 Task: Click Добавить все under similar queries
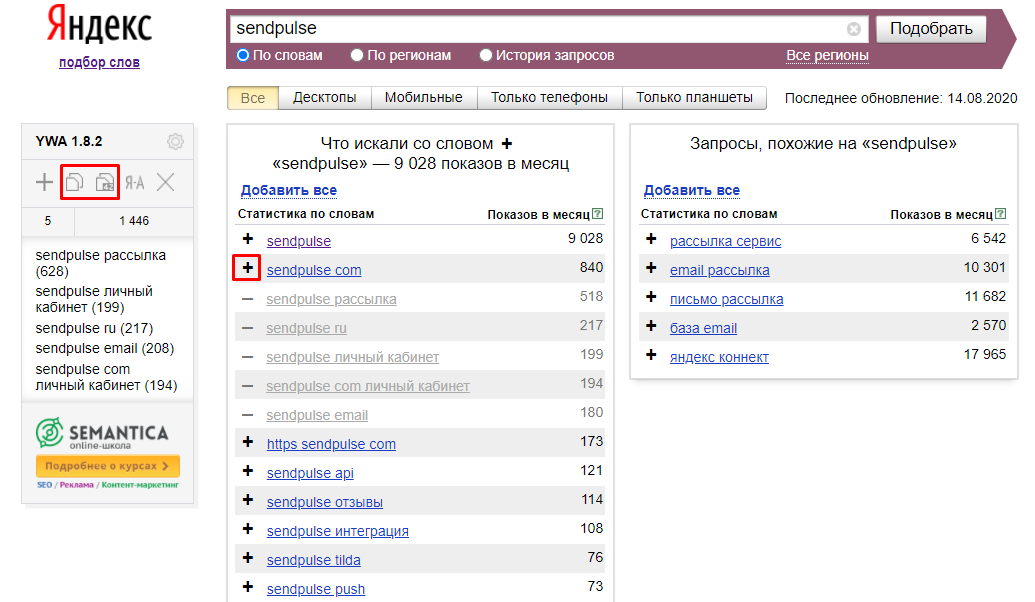(x=691, y=190)
